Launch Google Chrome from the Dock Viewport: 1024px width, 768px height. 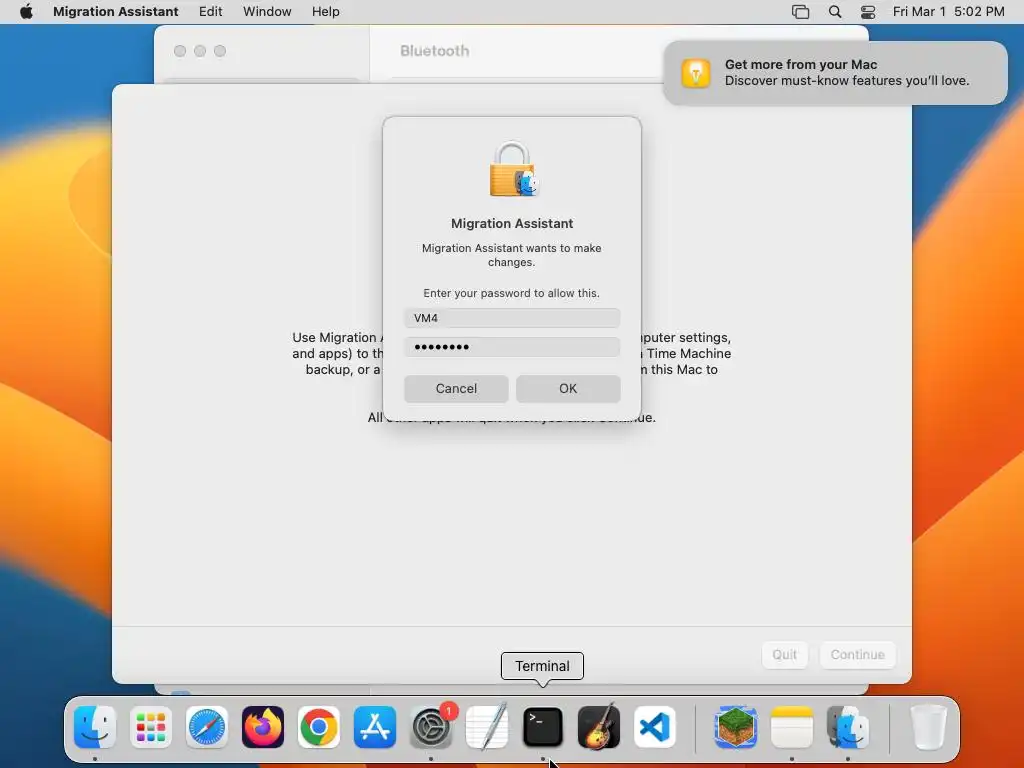pos(319,727)
